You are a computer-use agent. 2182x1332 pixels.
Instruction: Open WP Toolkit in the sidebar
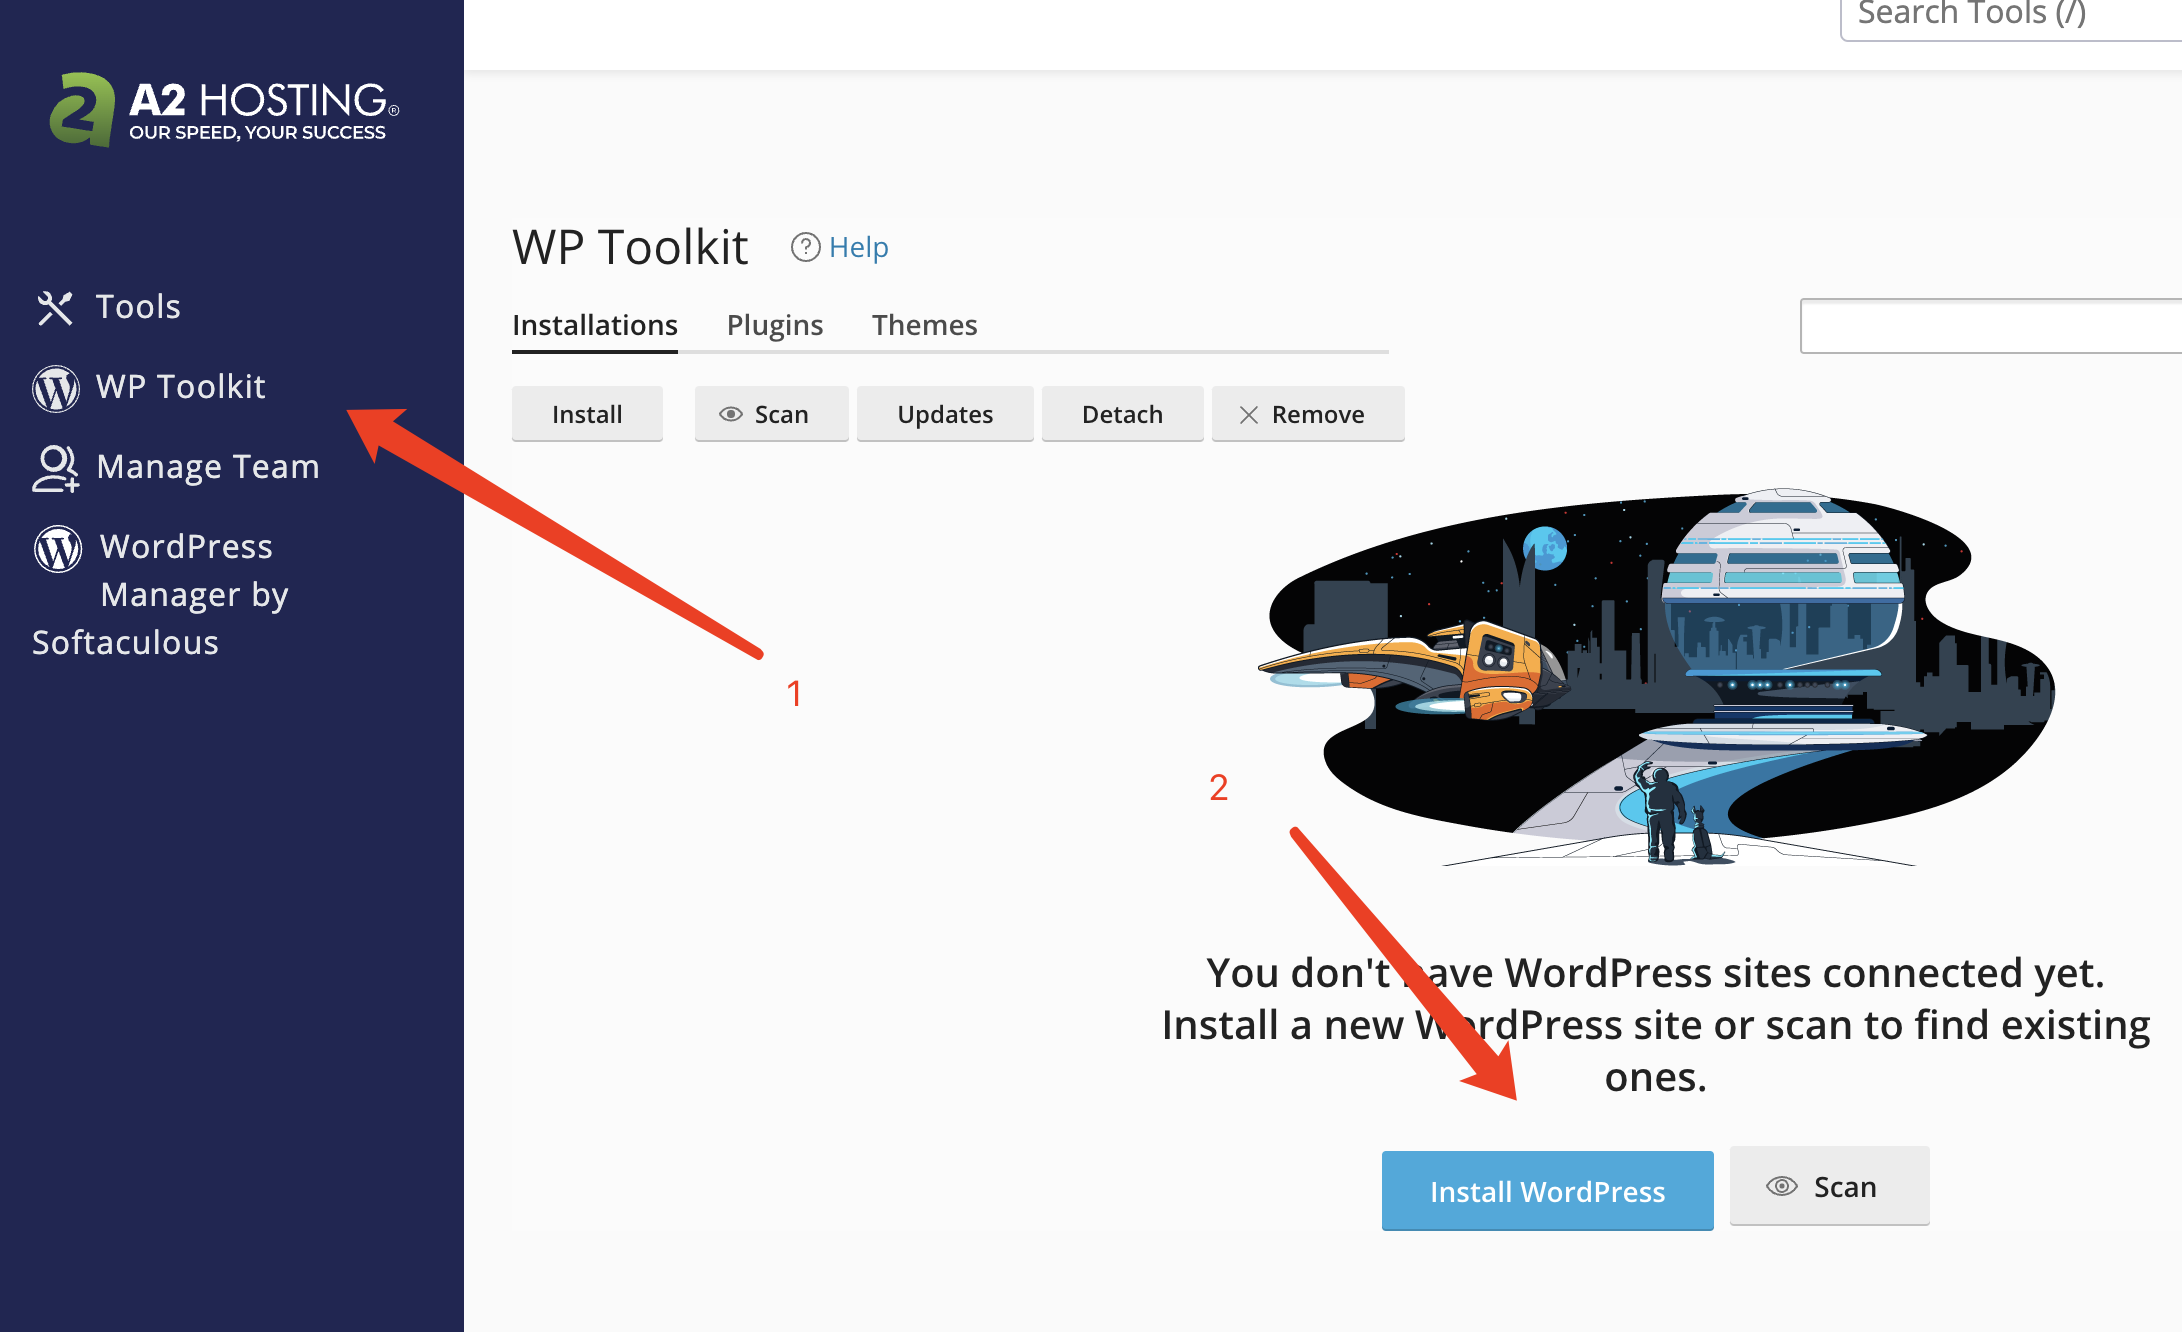pos(180,387)
